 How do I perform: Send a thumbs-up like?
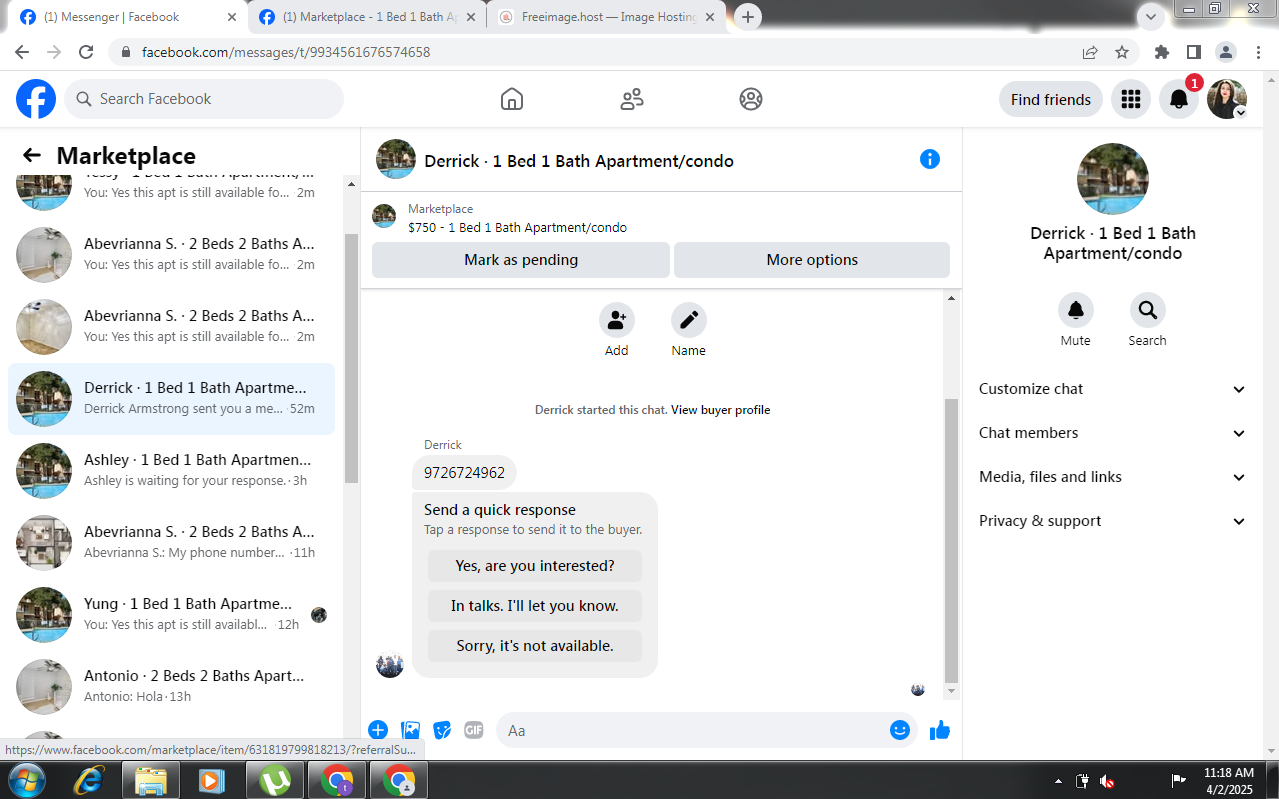[940, 730]
